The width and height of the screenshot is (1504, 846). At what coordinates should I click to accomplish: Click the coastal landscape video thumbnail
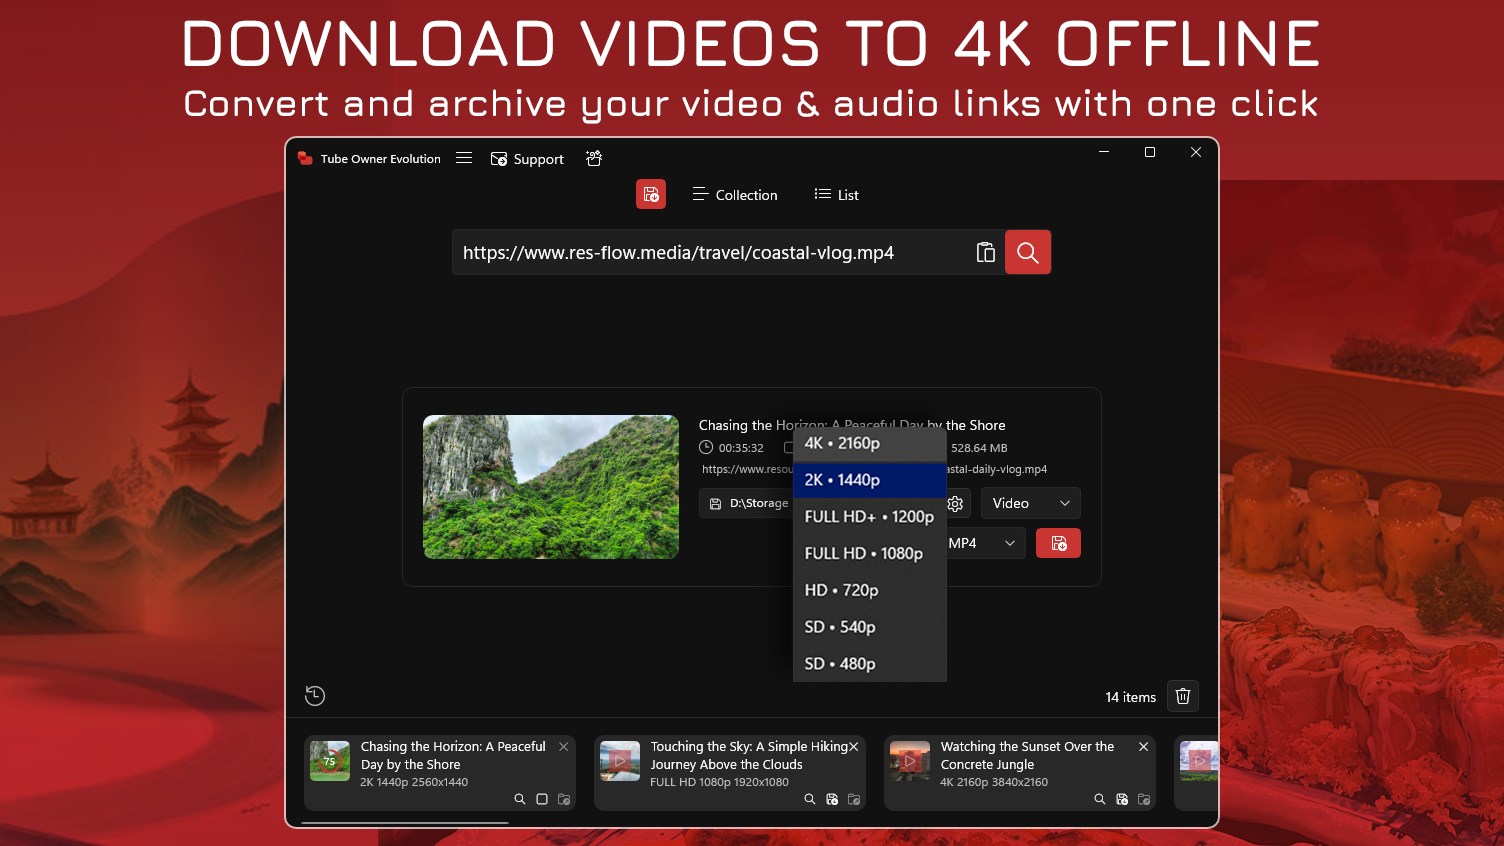point(551,487)
